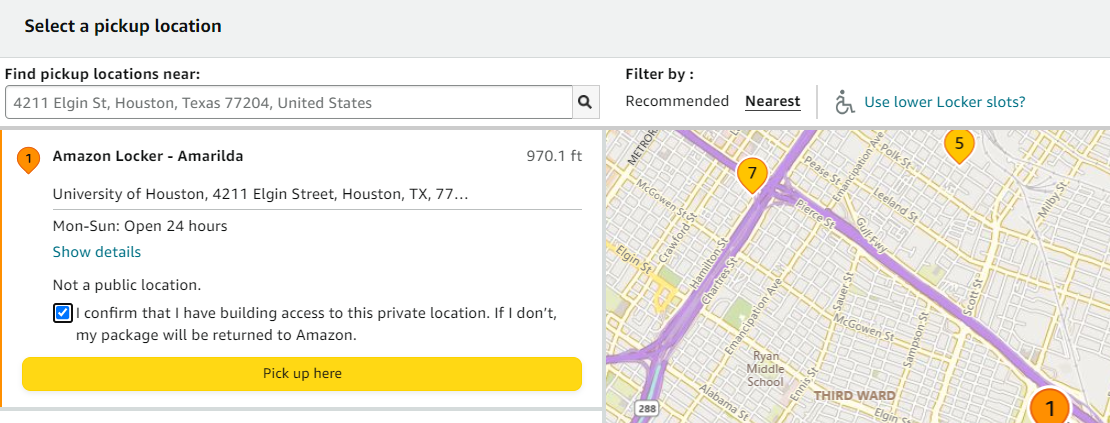Filter locations by Nearest
Screen dimensions: 1110x423
(x=772, y=101)
